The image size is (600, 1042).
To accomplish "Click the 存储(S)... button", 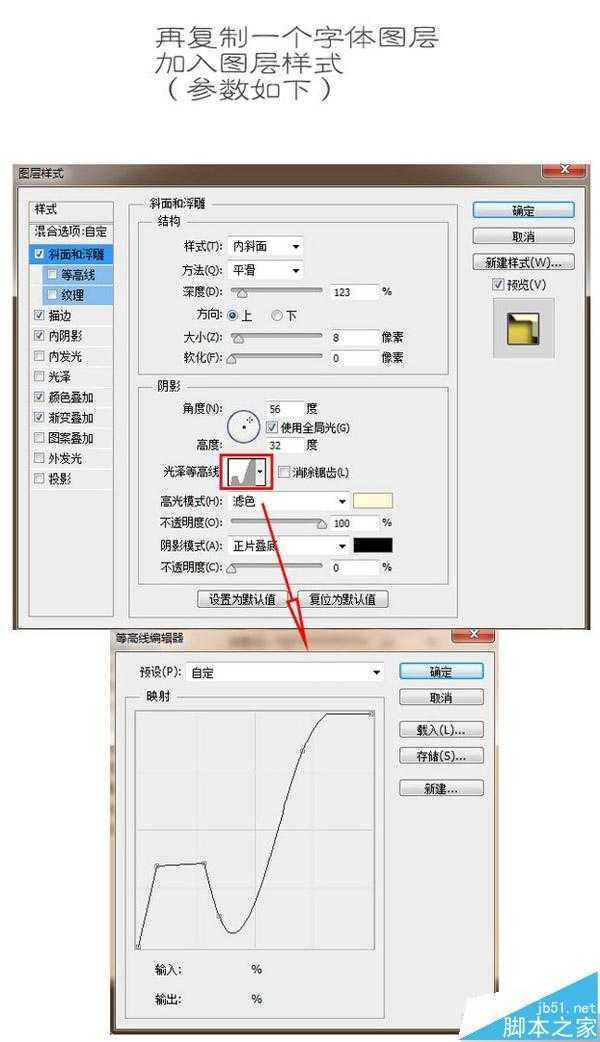I will point(441,756).
